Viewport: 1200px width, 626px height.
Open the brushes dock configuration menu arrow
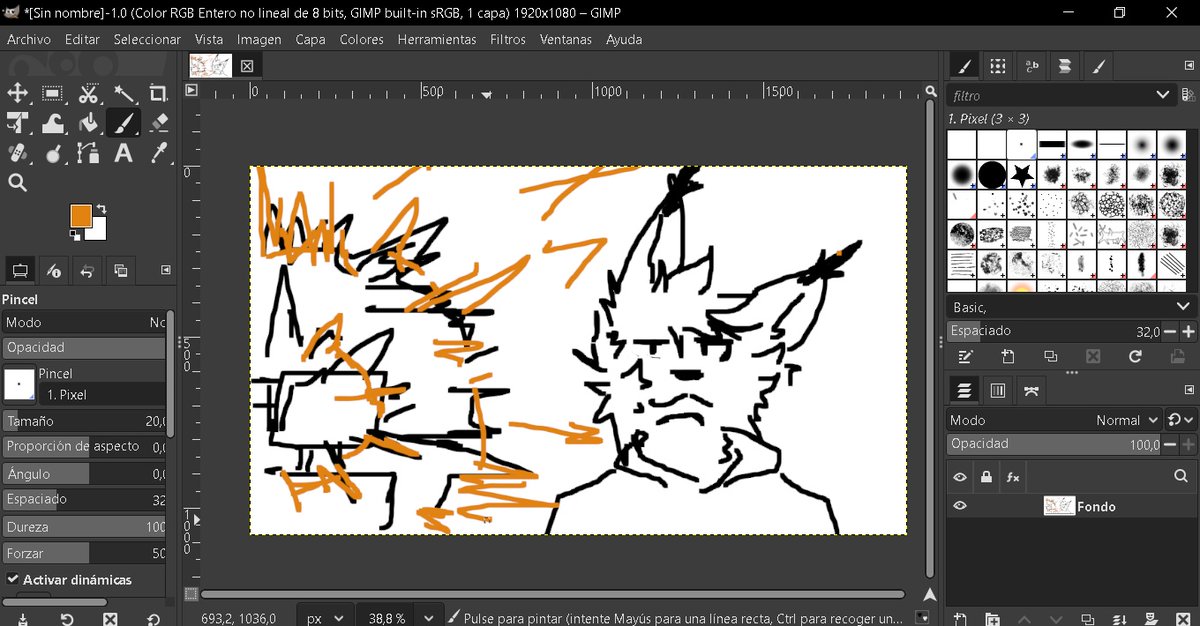pyautogui.click(x=1189, y=66)
